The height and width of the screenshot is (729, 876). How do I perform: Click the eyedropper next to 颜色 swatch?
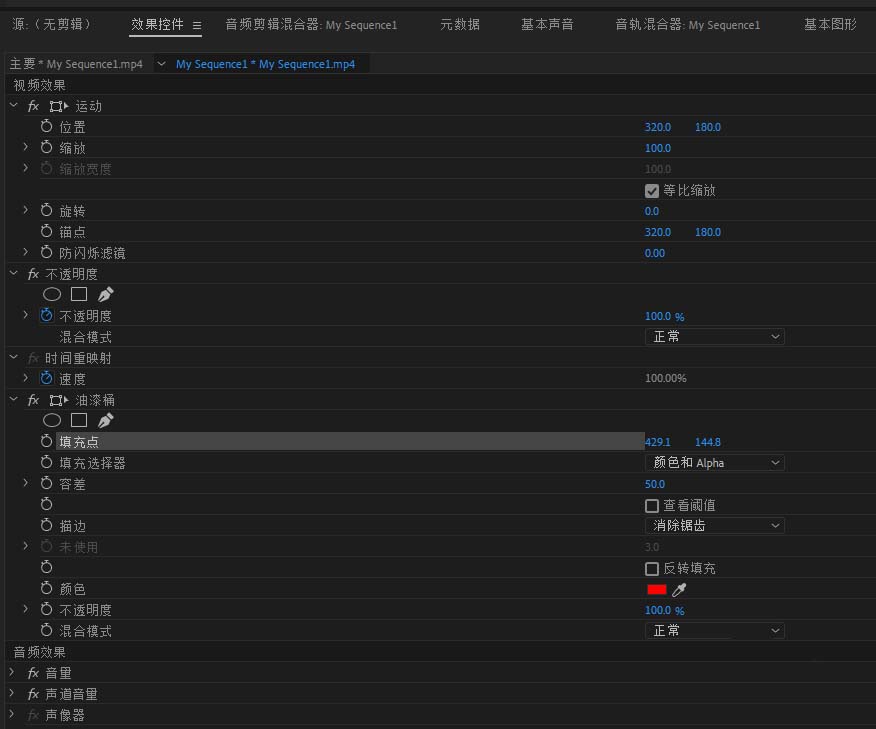pyautogui.click(x=679, y=590)
